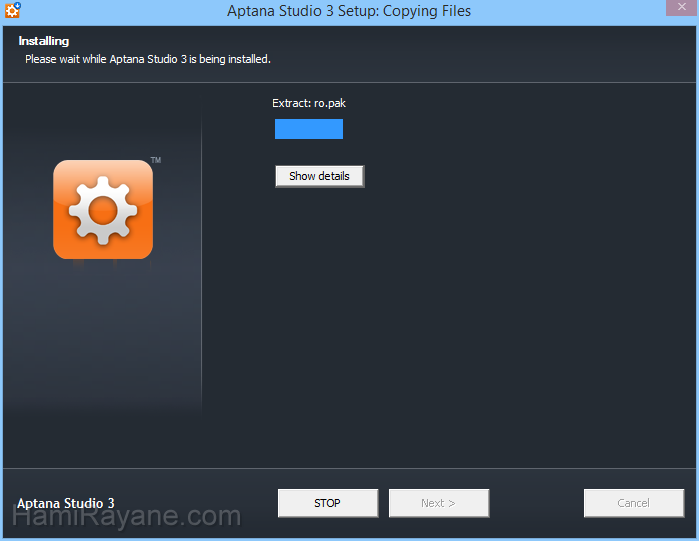Click 'Please wait while Aptana Studio 3' message
699x541 pixels.
pyautogui.click(x=148, y=59)
